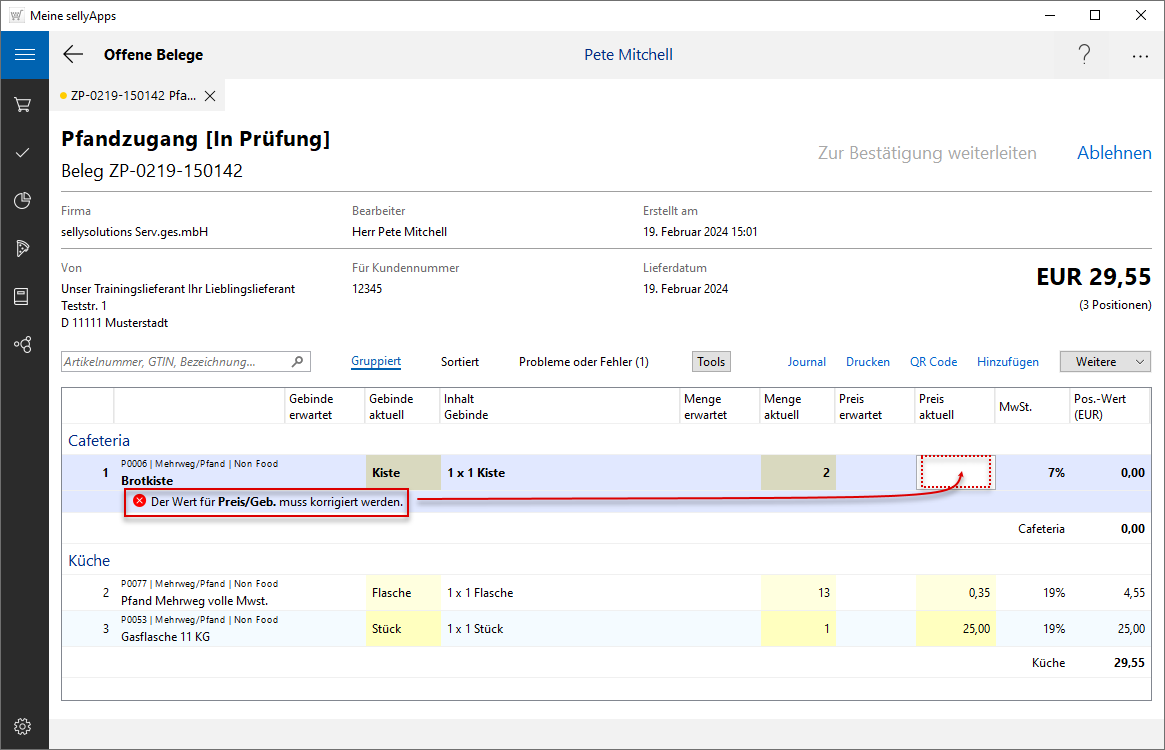The width and height of the screenshot is (1165, 750).
Task: Close the ZP-0219-150142 tab
Action: (x=210, y=96)
